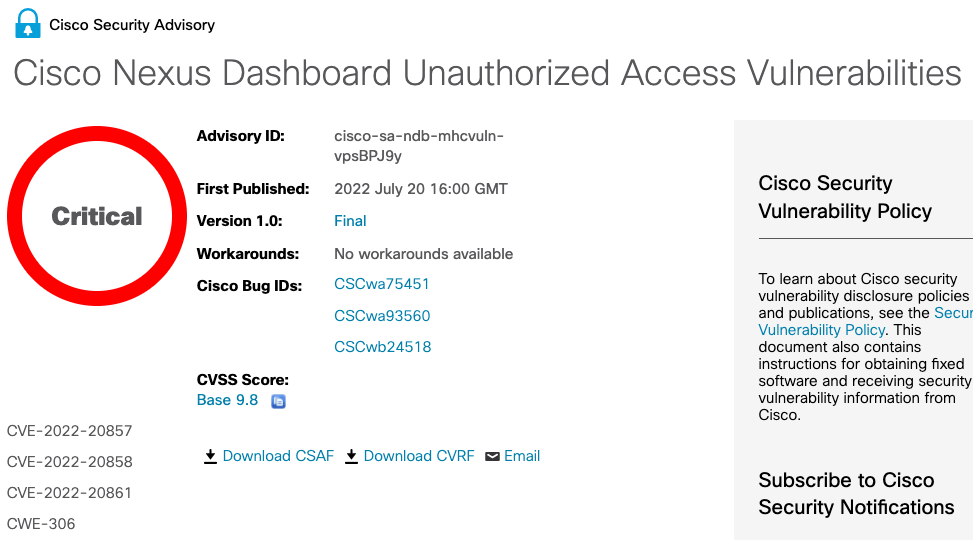Open the Vulnerability Policy link in sidebar
Viewport: 973px width, 540px height.
822,330
